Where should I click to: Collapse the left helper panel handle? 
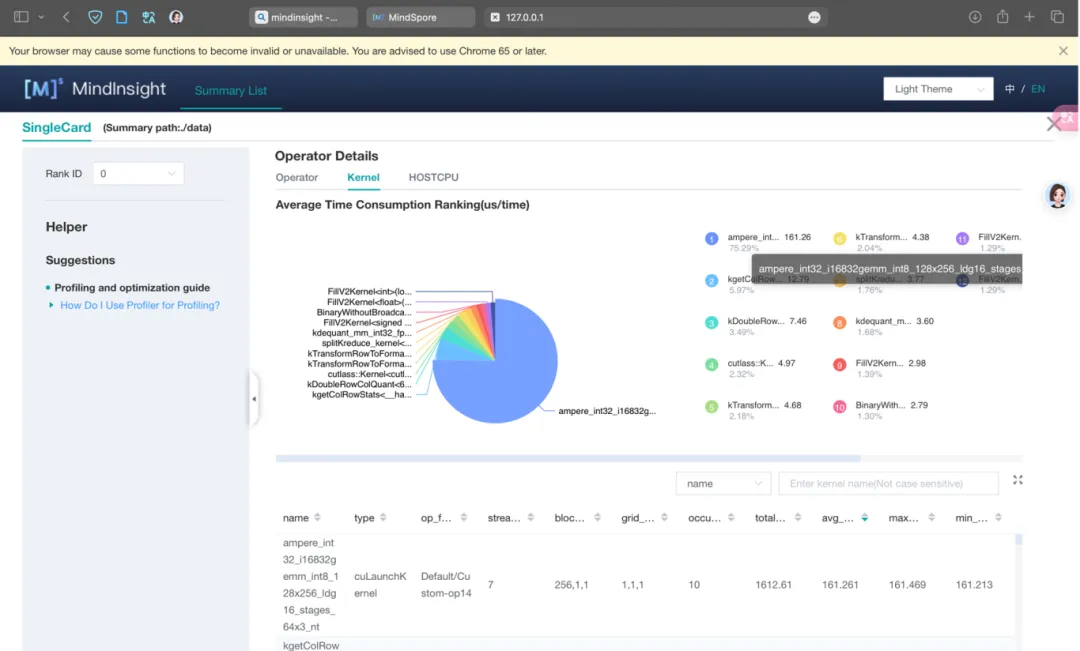[253, 399]
